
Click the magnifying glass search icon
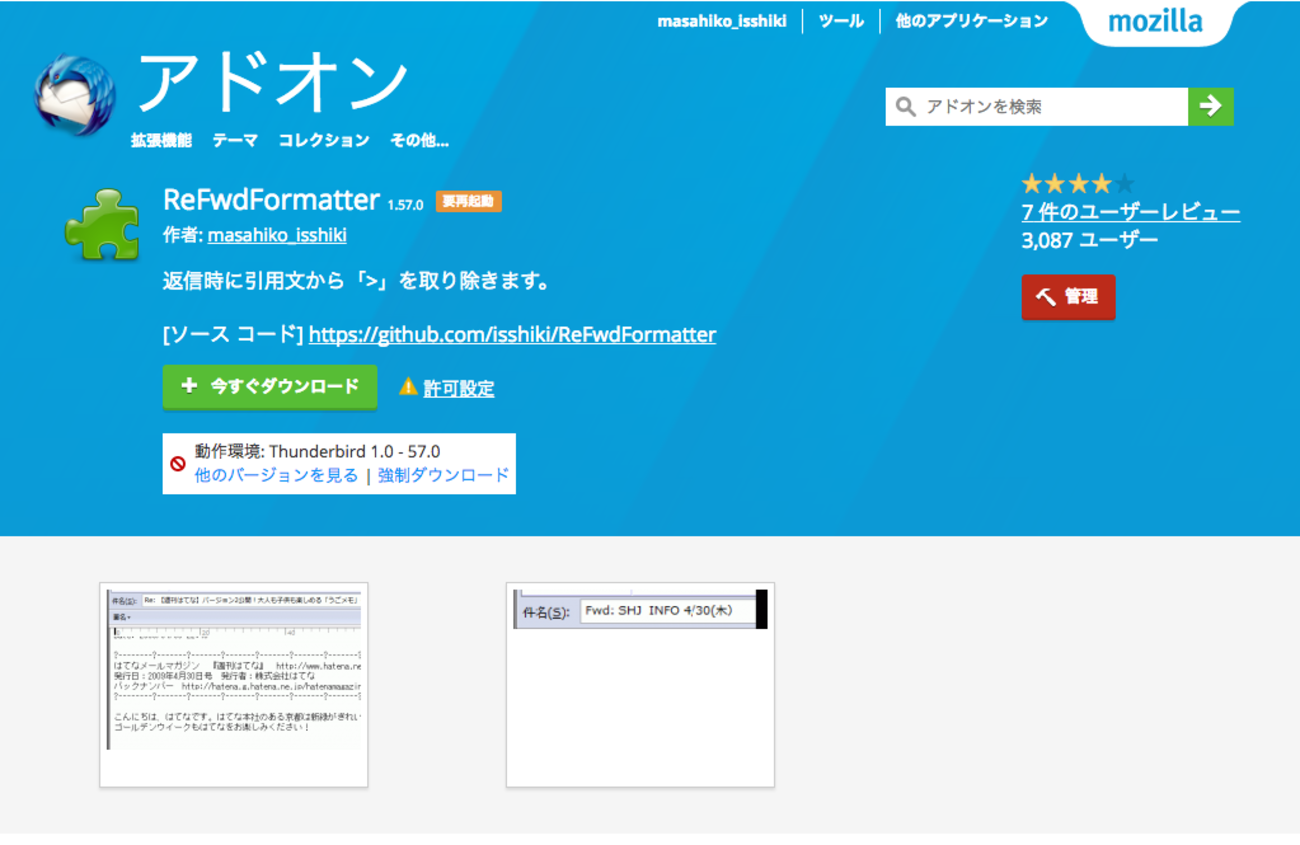[x=905, y=106]
